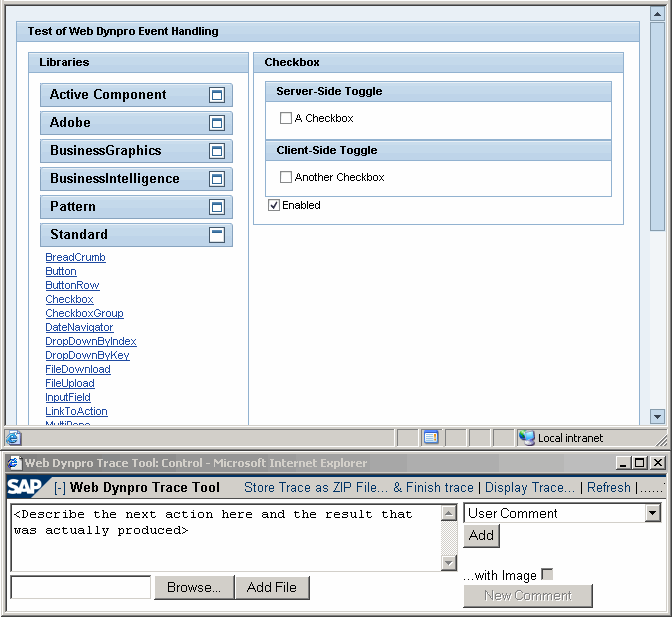Open the LinkToAction link
This screenshot has width=672, height=617.
tap(76, 411)
